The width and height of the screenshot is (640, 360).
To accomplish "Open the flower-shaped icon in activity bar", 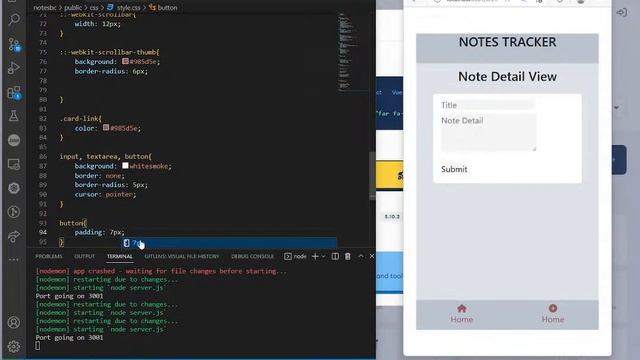I will click(14, 188).
